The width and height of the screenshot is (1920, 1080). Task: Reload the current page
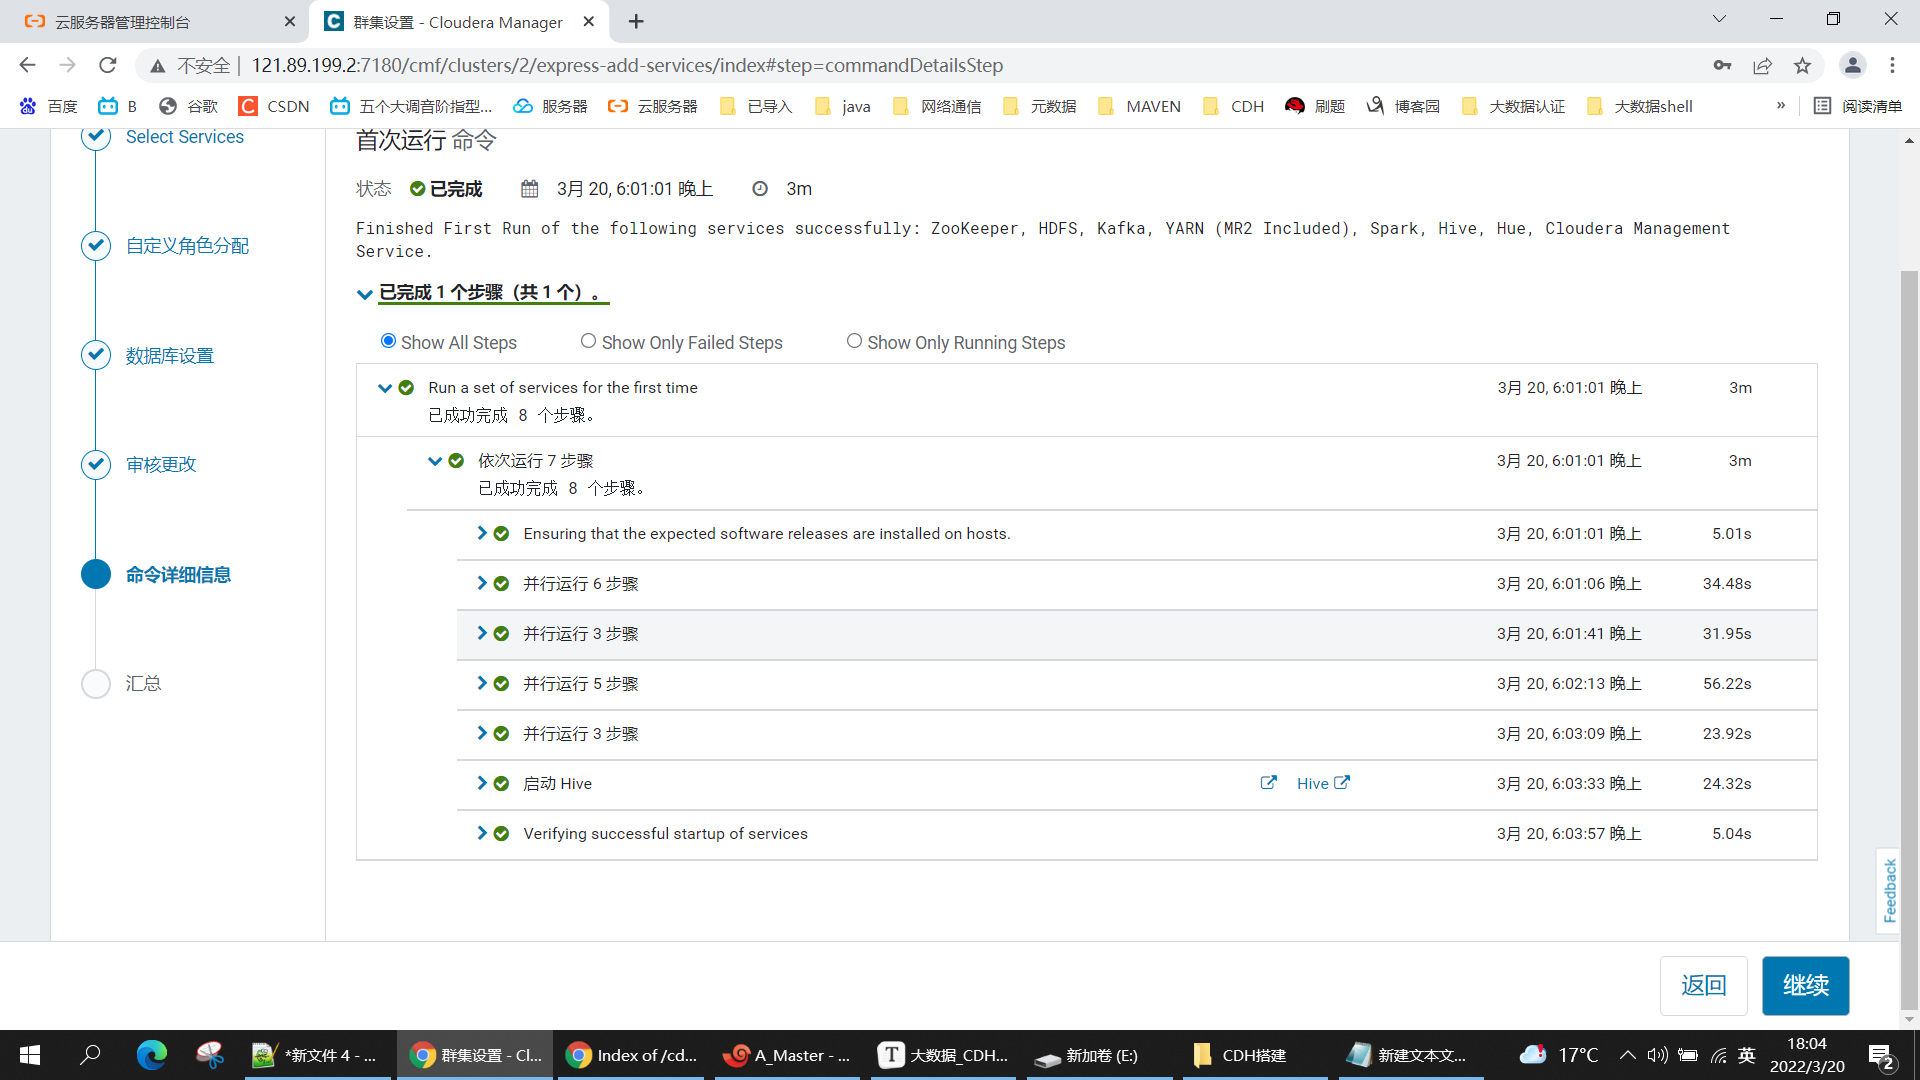[108, 66]
